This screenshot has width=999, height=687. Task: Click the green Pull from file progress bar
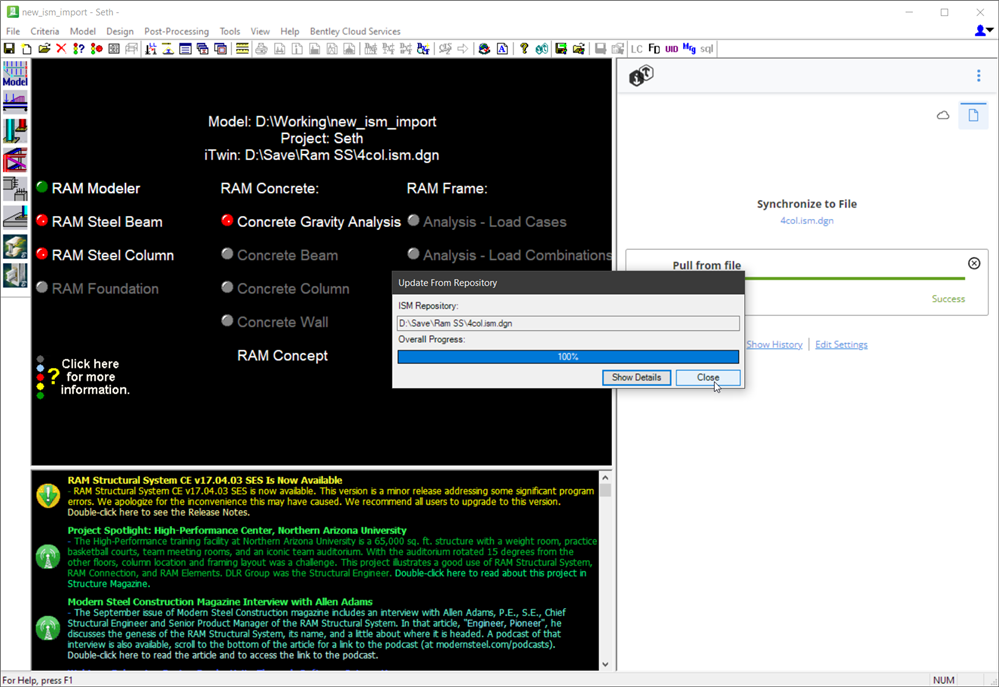click(x=854, y=278)
